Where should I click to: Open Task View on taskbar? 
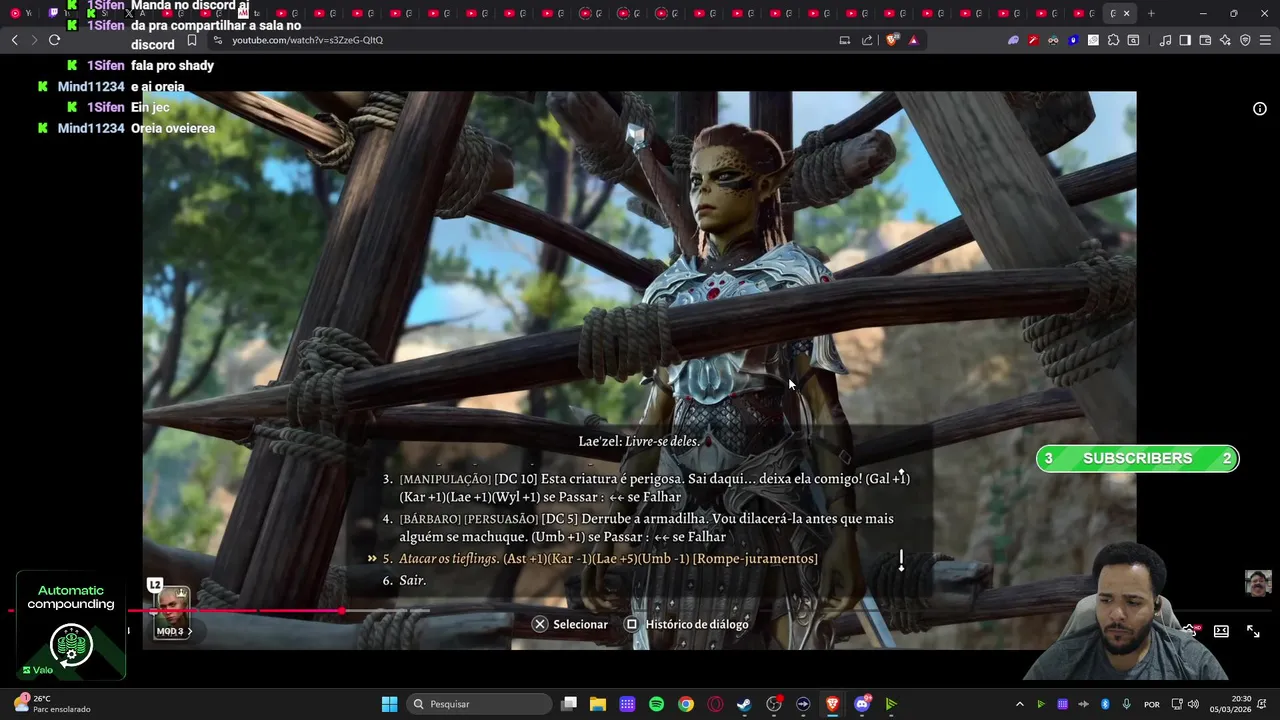(569, 704)
